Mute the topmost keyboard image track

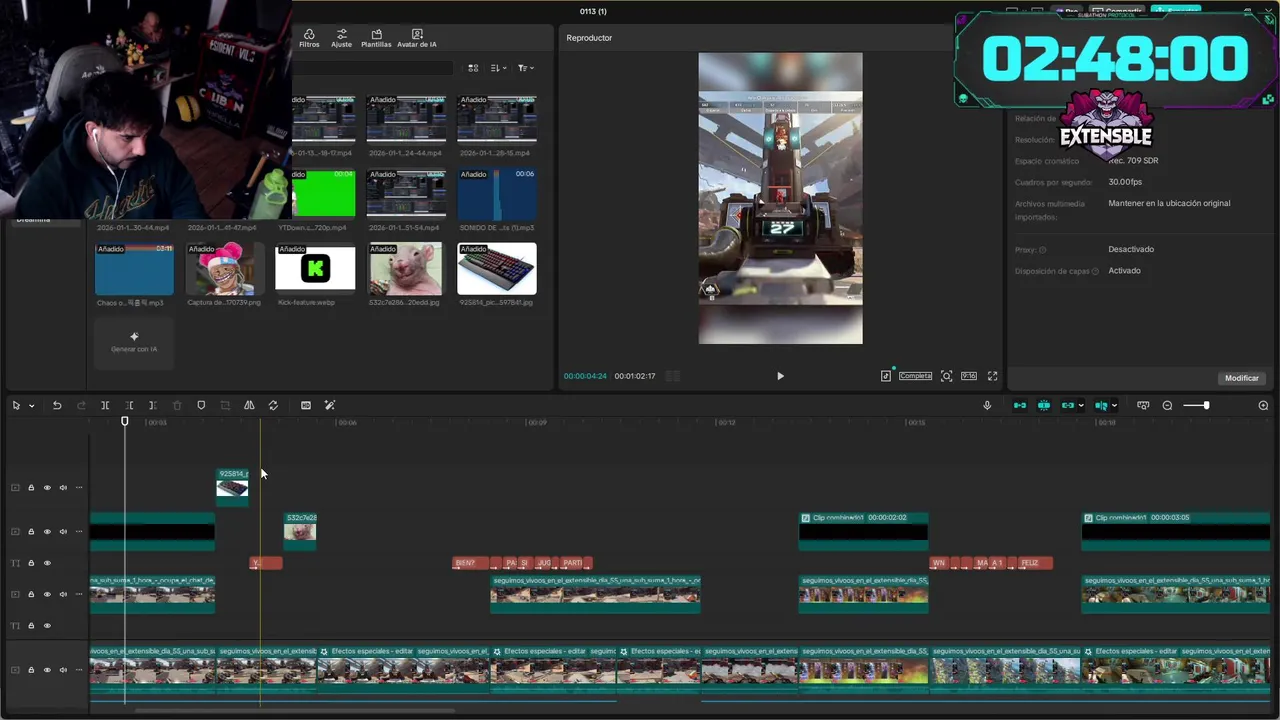pyautogui.click(x=63, y=488)
